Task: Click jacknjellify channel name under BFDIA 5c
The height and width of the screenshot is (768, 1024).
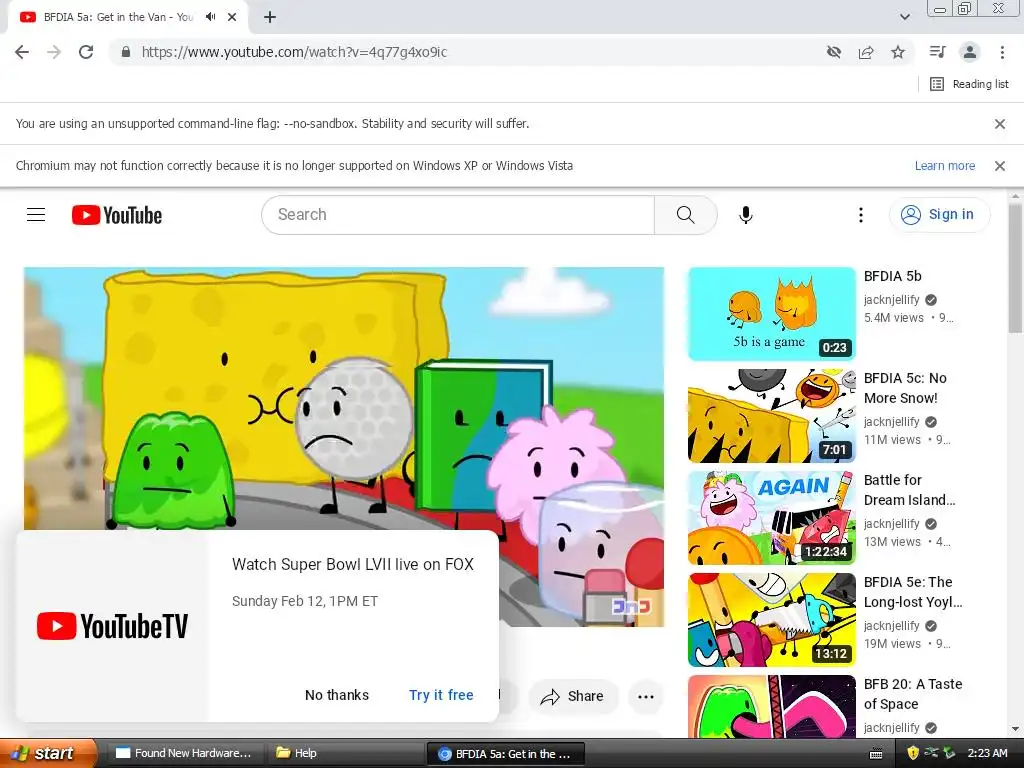Action: pos(891,422)
